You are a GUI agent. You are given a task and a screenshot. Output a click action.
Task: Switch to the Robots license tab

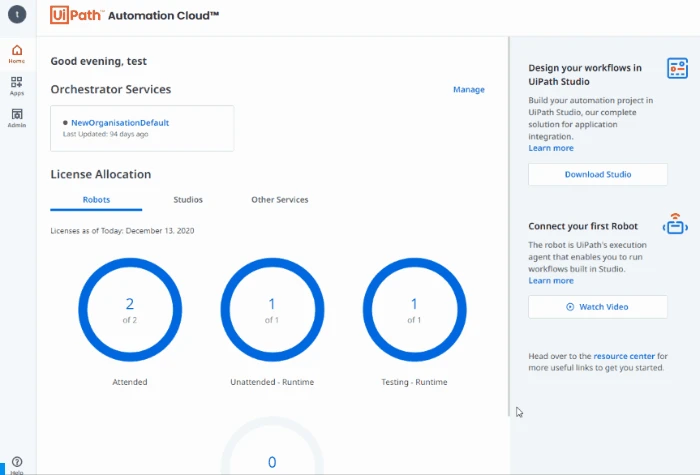point(96,200)
